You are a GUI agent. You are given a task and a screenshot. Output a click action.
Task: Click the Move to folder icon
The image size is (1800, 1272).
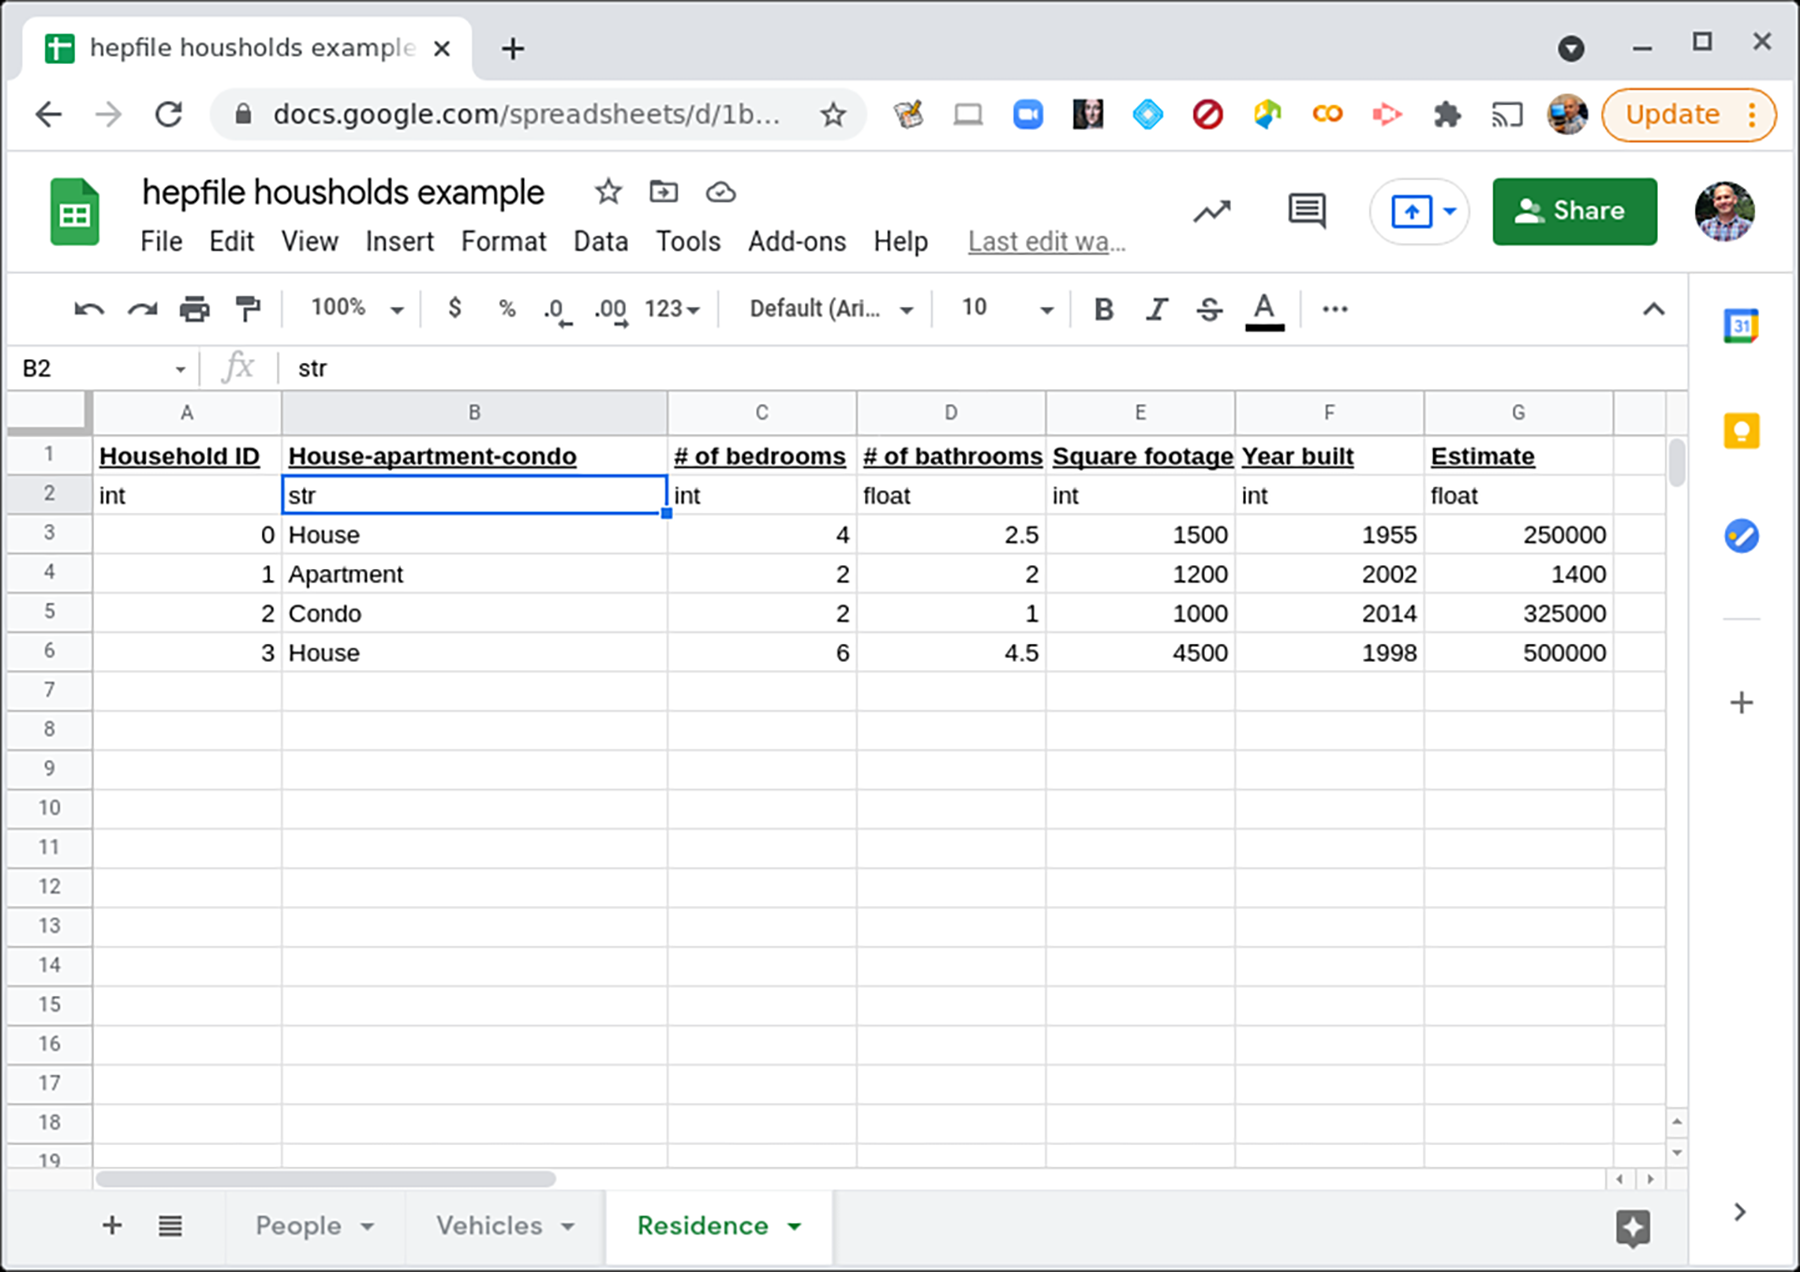pos(664,191)
